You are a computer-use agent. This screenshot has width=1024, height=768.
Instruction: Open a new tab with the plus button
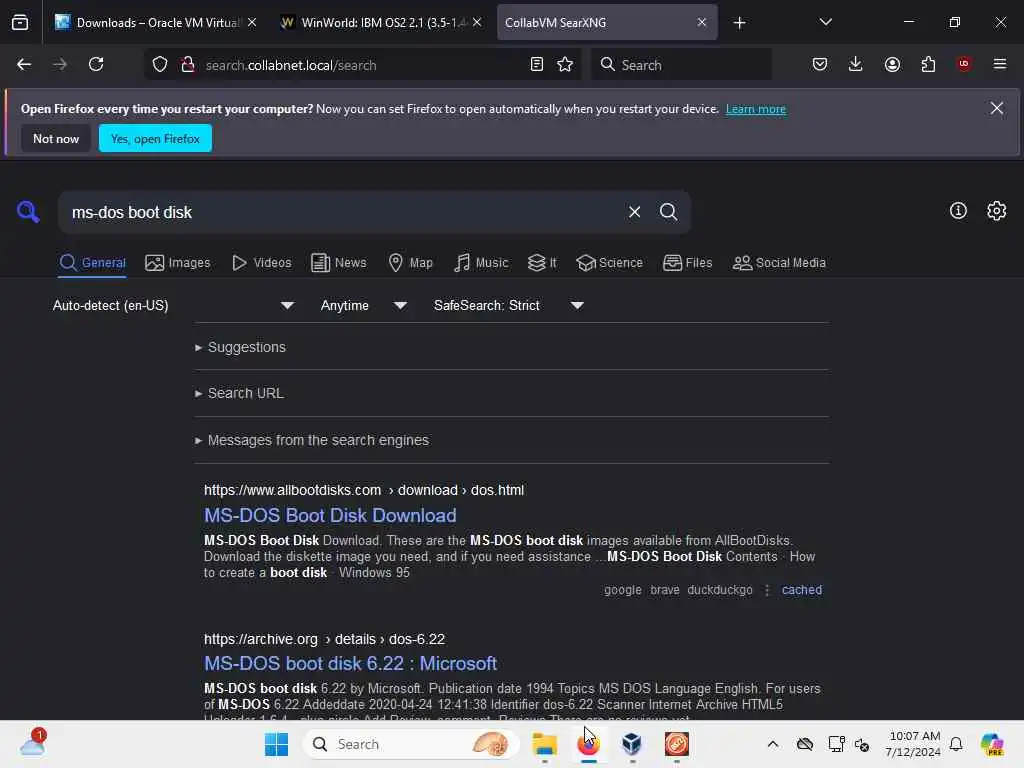click(739, 23)
